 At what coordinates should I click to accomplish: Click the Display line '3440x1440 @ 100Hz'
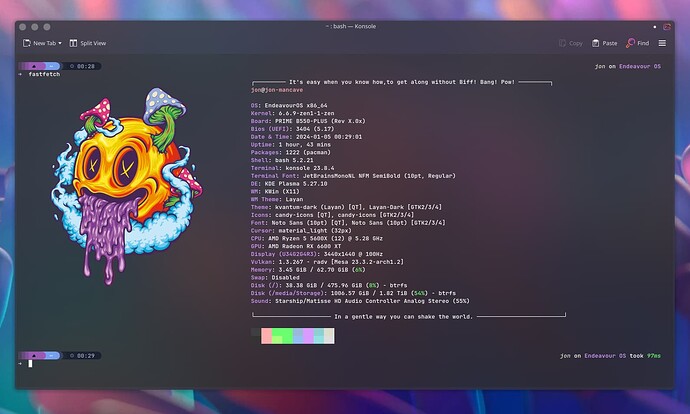click(x=316, y=254)
